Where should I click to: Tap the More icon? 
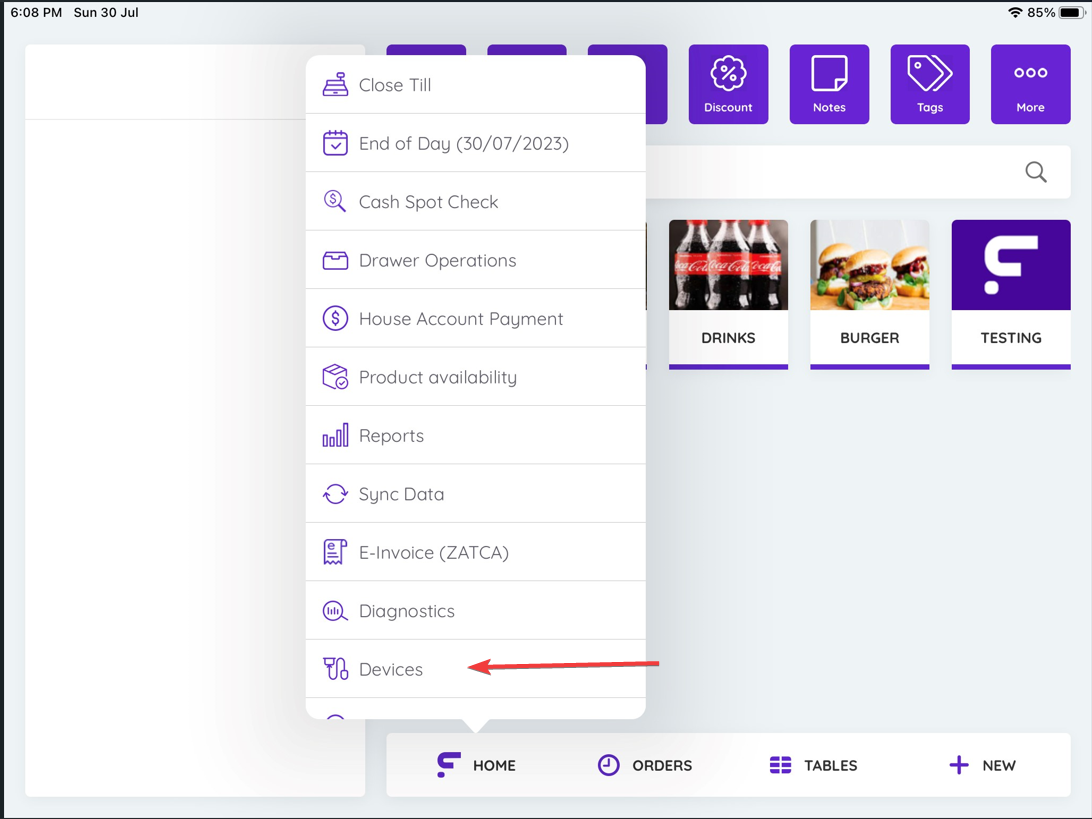pos(1030,84)
